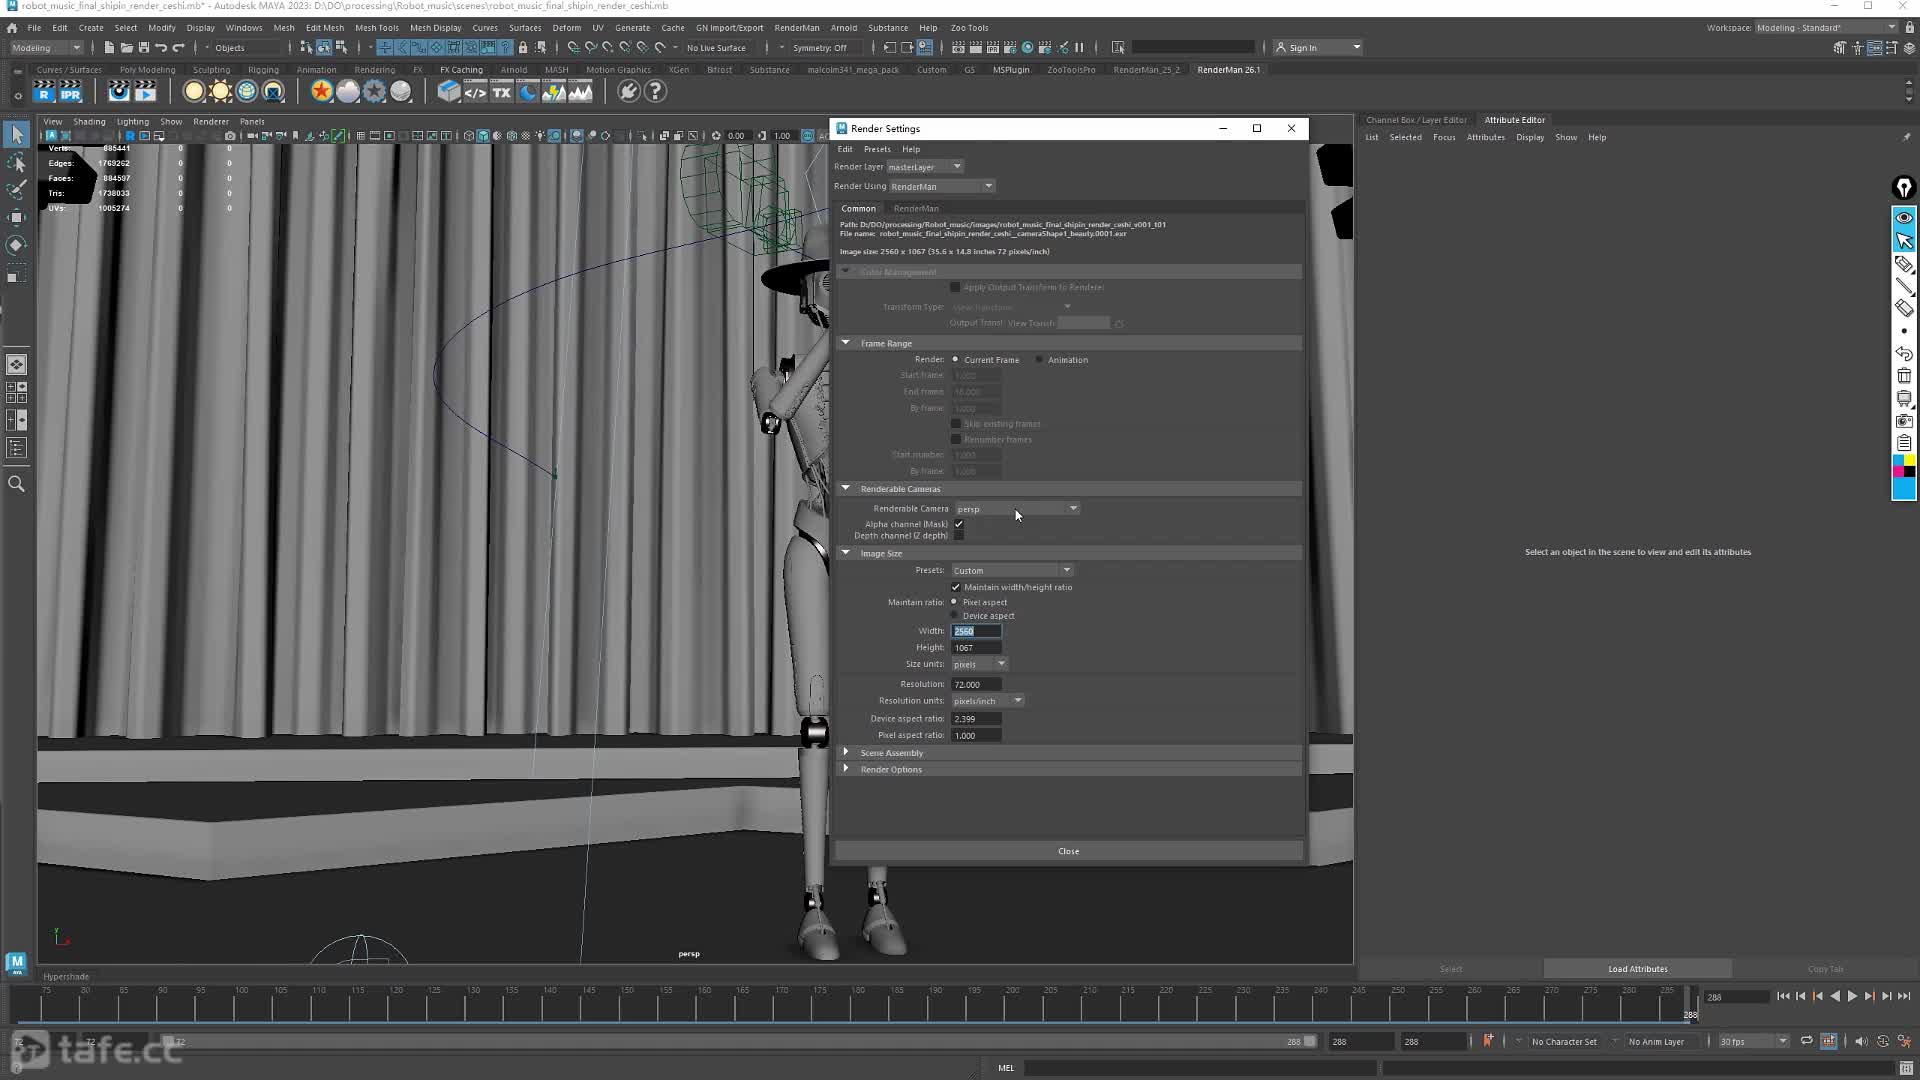
Task: Click the Height field showing 1067
Action: coord(976,648)
